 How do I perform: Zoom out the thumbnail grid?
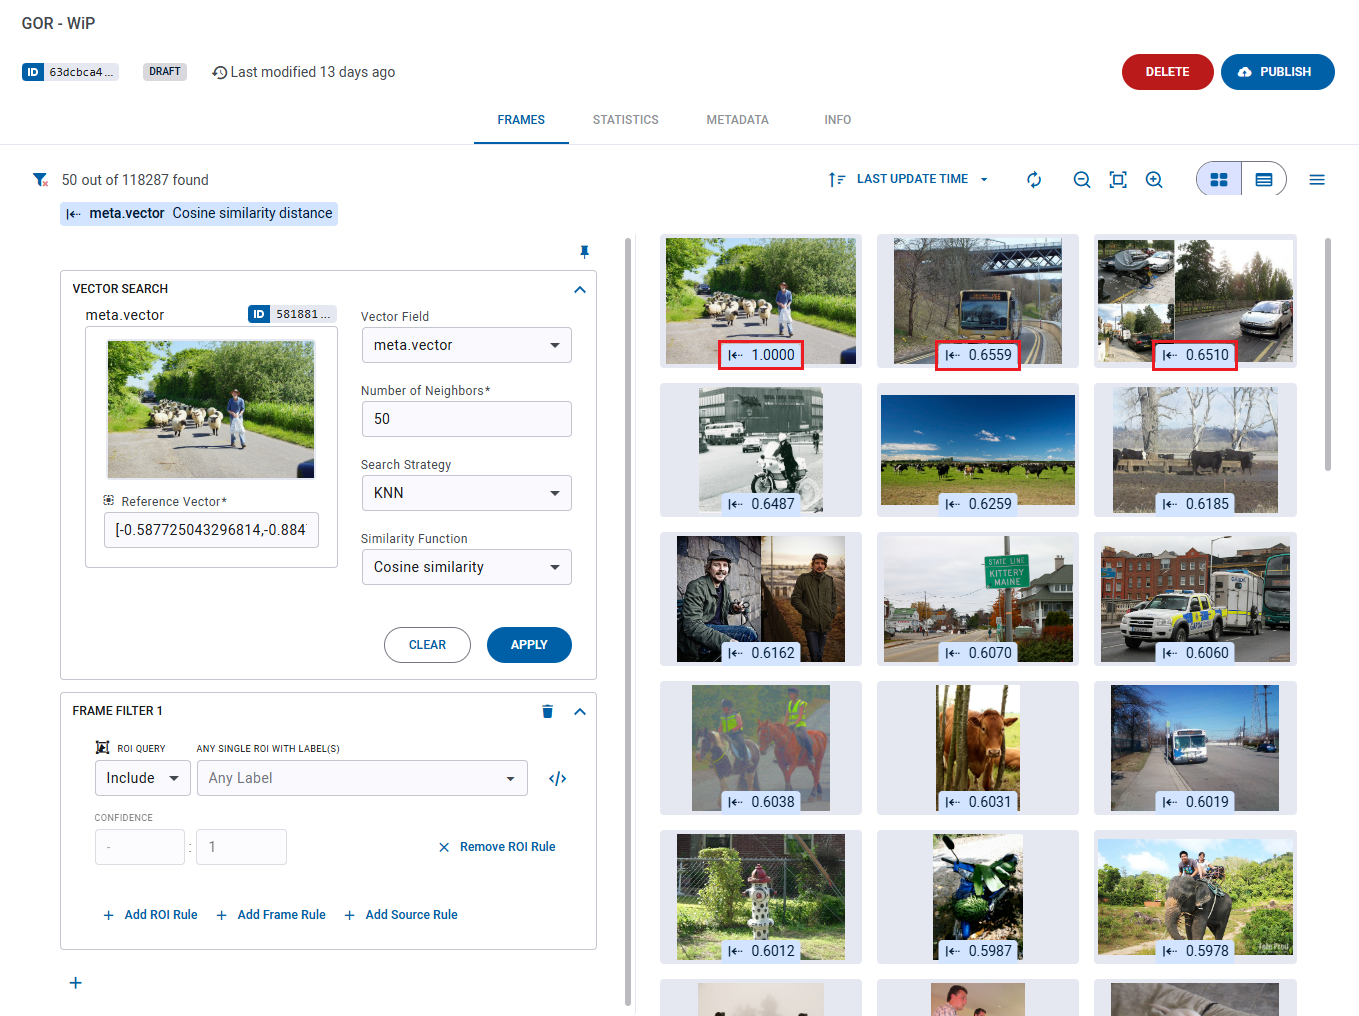(x=1082, y=179)
